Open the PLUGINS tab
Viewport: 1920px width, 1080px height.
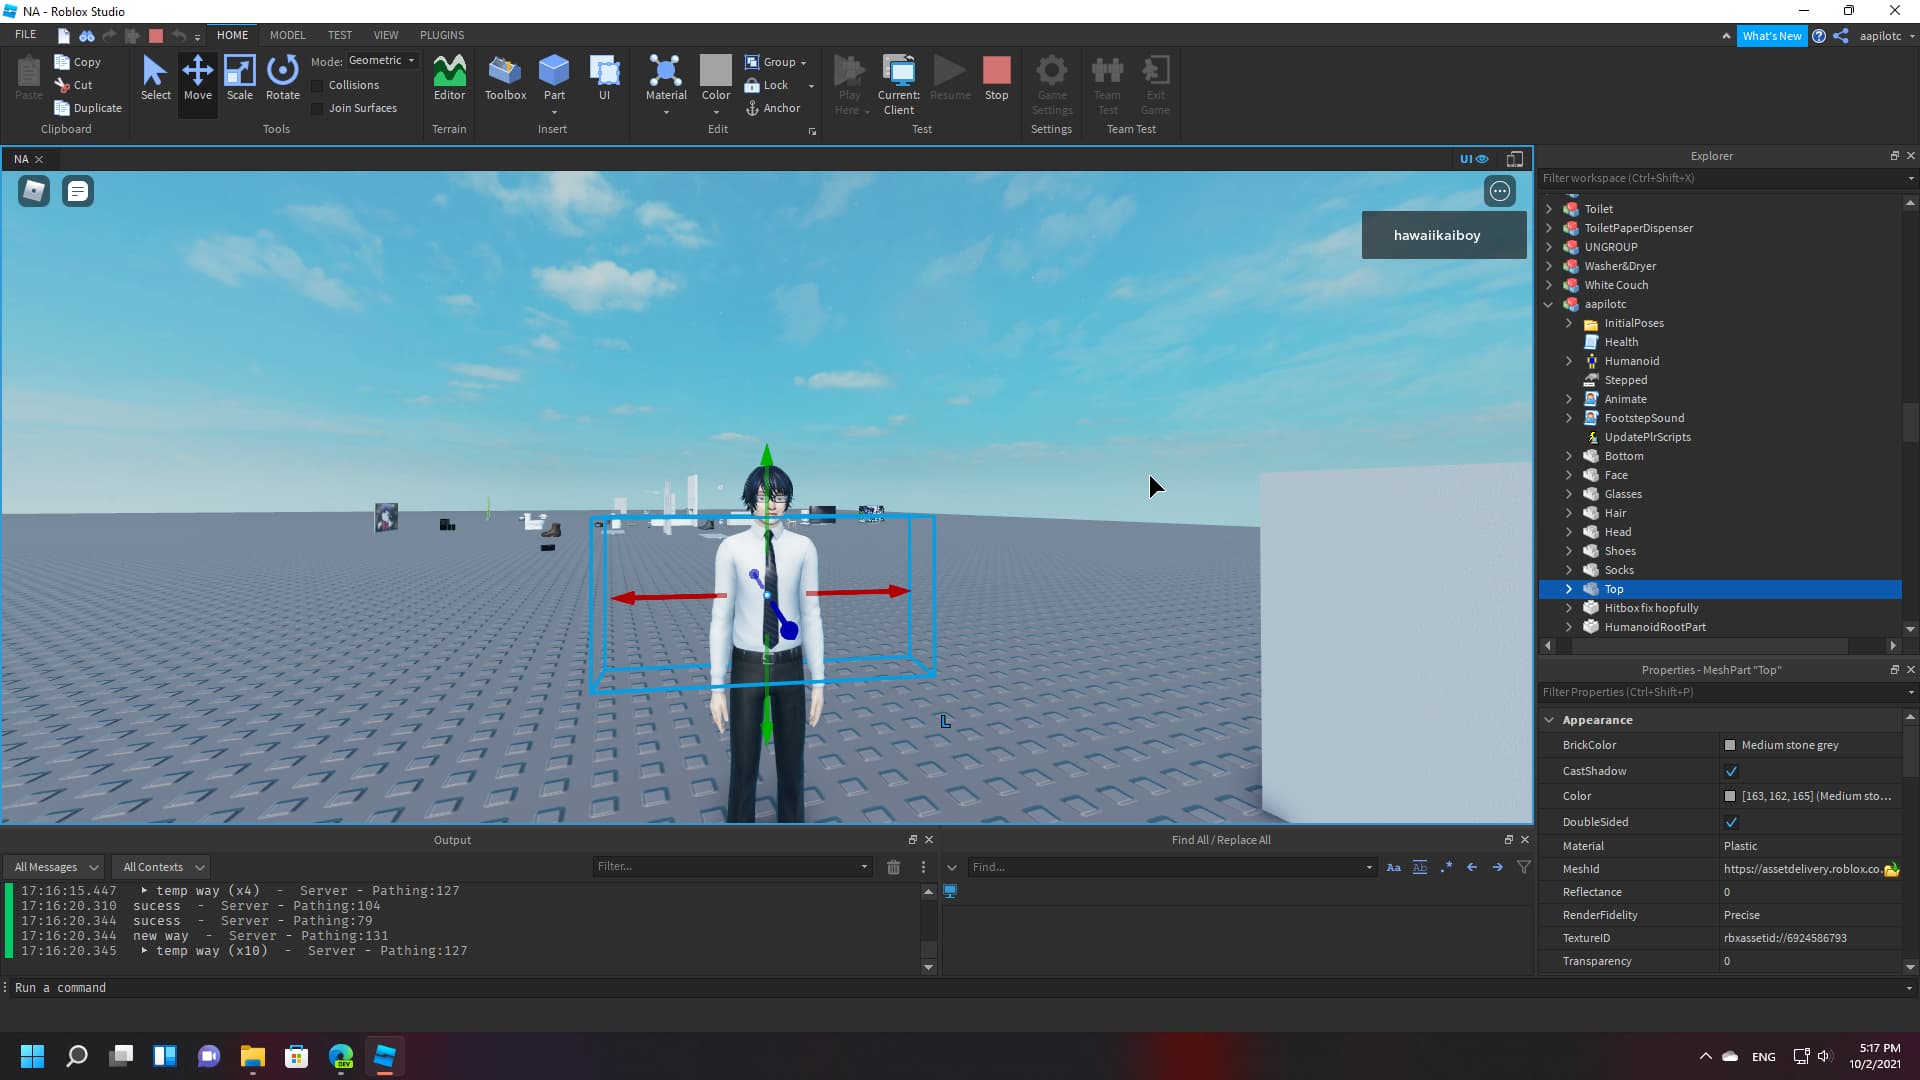point(442,34)
